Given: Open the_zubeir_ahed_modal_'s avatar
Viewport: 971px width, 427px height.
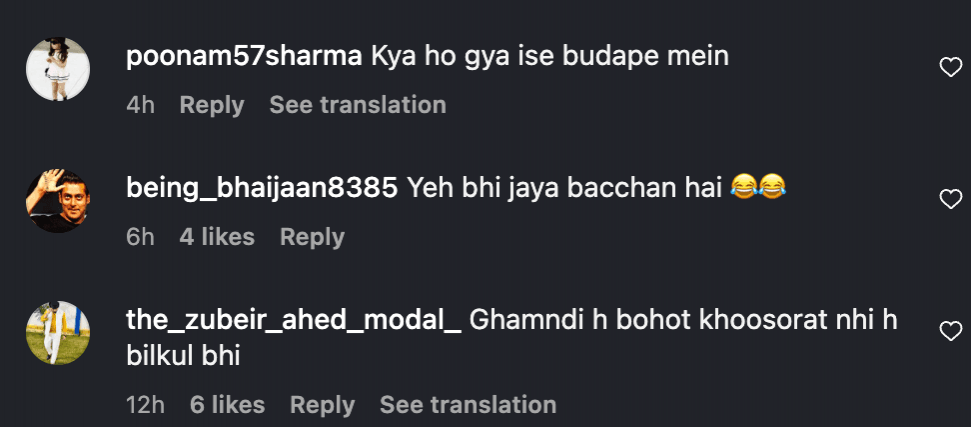Looking at the screenshot, I should tap(58, 333).
